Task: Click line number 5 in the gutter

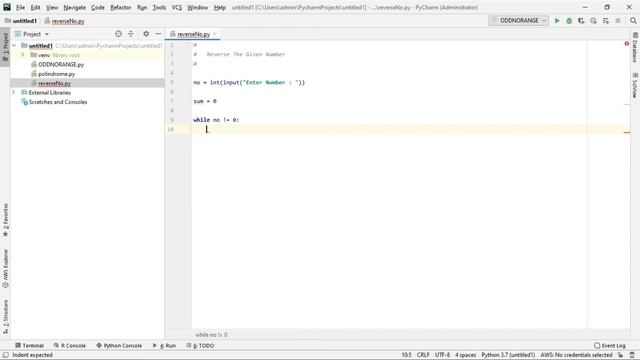Action: pos(172,82)
